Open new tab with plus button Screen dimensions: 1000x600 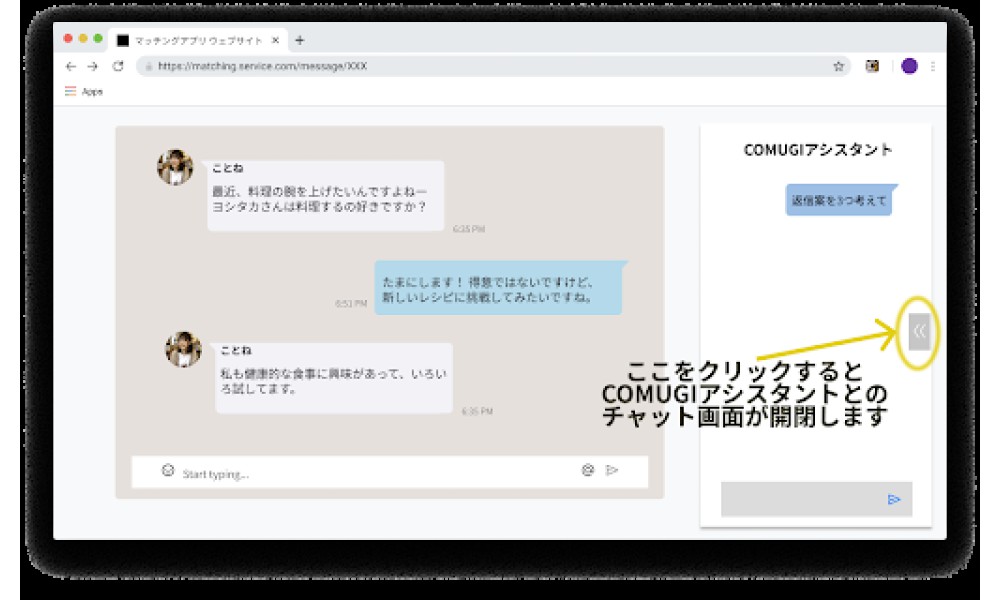click(300, 40)
